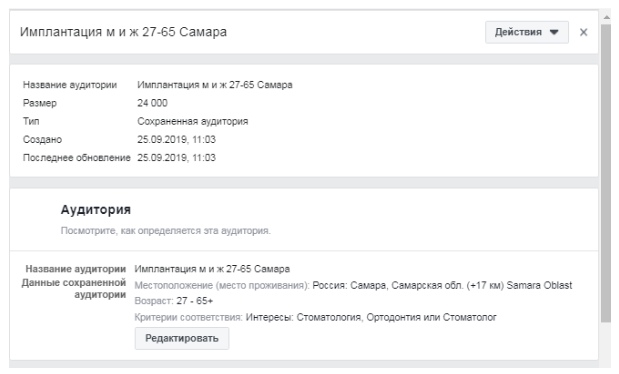Select the type value Сохраненная аудитория

193,121
